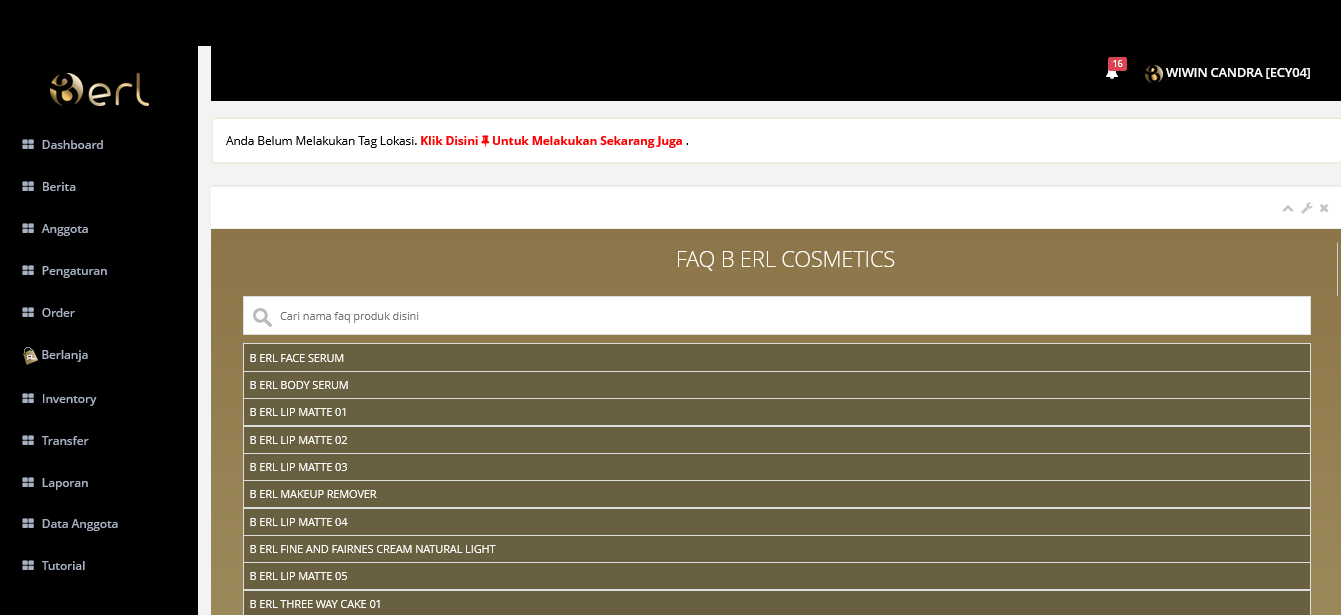
Task: Click the Dashboard grid icon in sidebar
Action: pyautogui.click(x=28, y=145)
